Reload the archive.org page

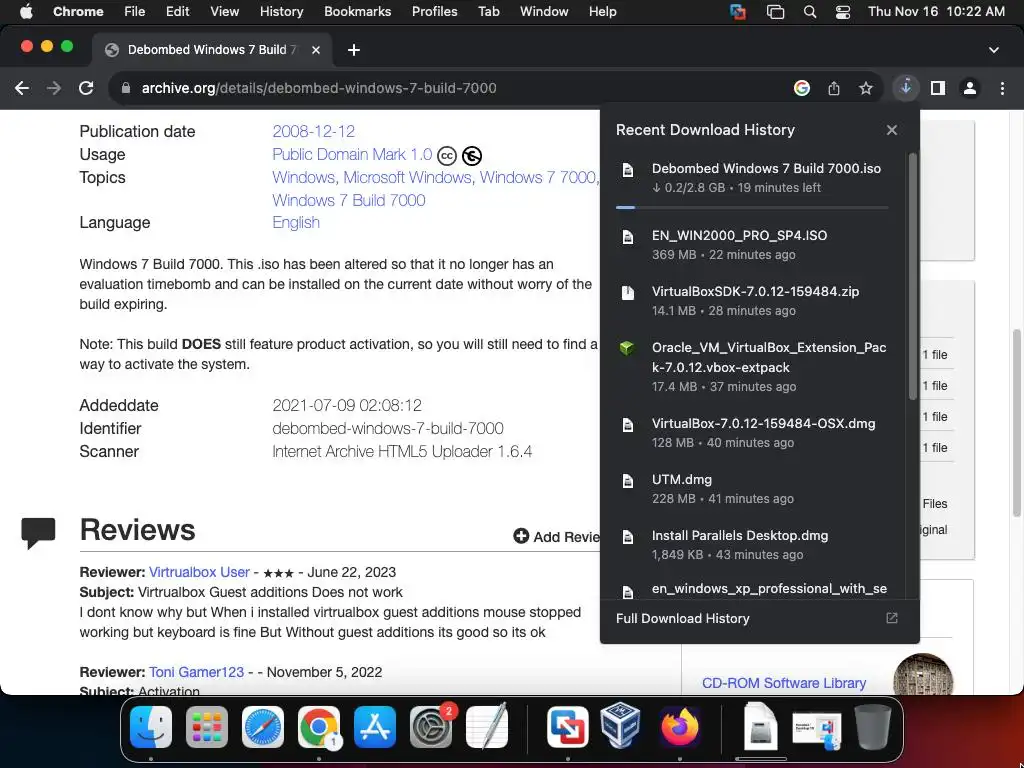tap(86, 88)
